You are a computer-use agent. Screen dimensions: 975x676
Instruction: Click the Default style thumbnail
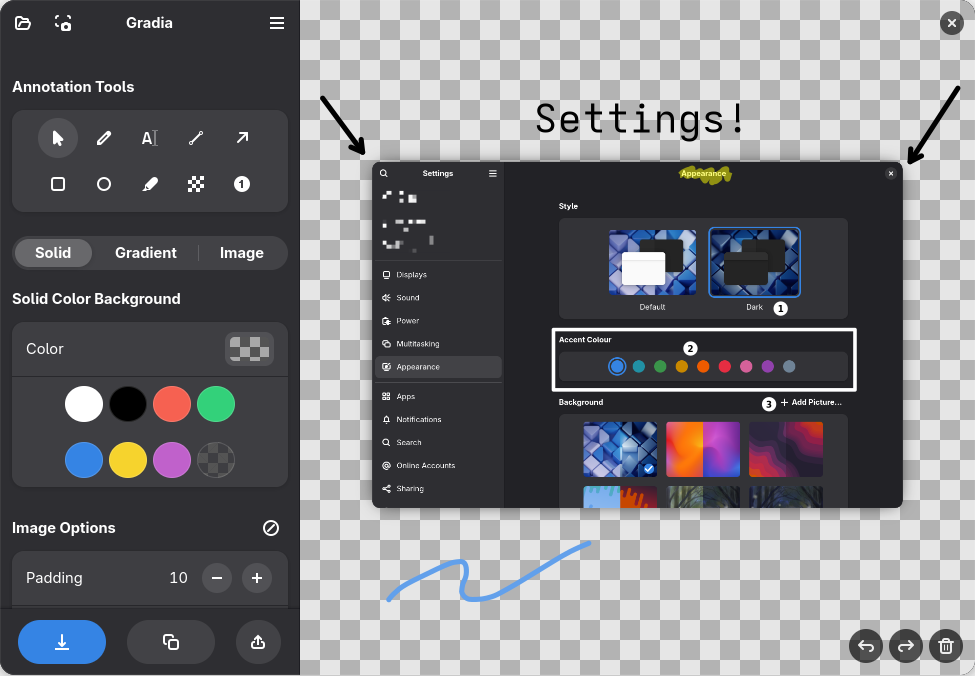click(652, 262)
